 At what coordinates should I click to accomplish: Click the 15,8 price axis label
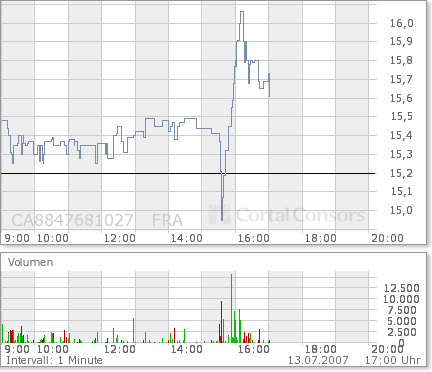(402, 60)
